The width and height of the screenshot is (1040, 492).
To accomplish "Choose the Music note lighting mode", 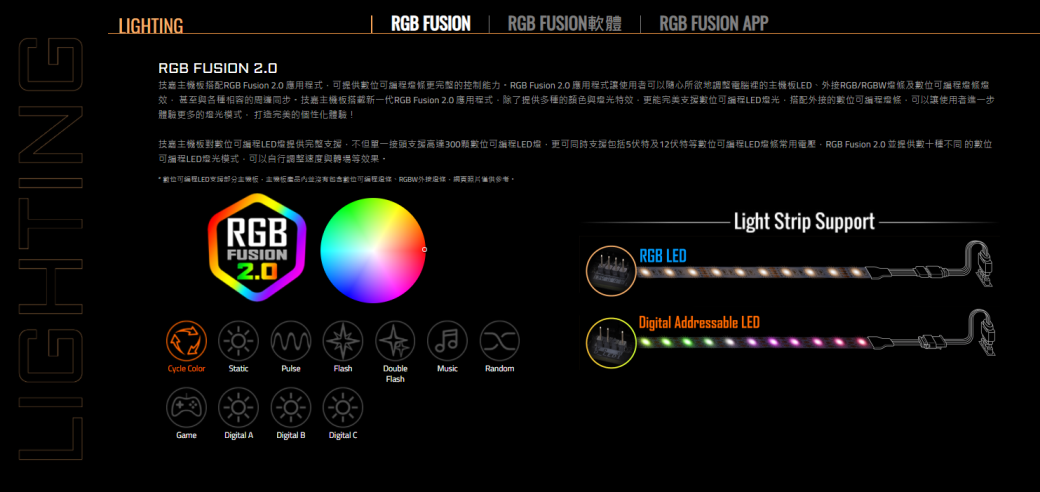I will (447, 342).
